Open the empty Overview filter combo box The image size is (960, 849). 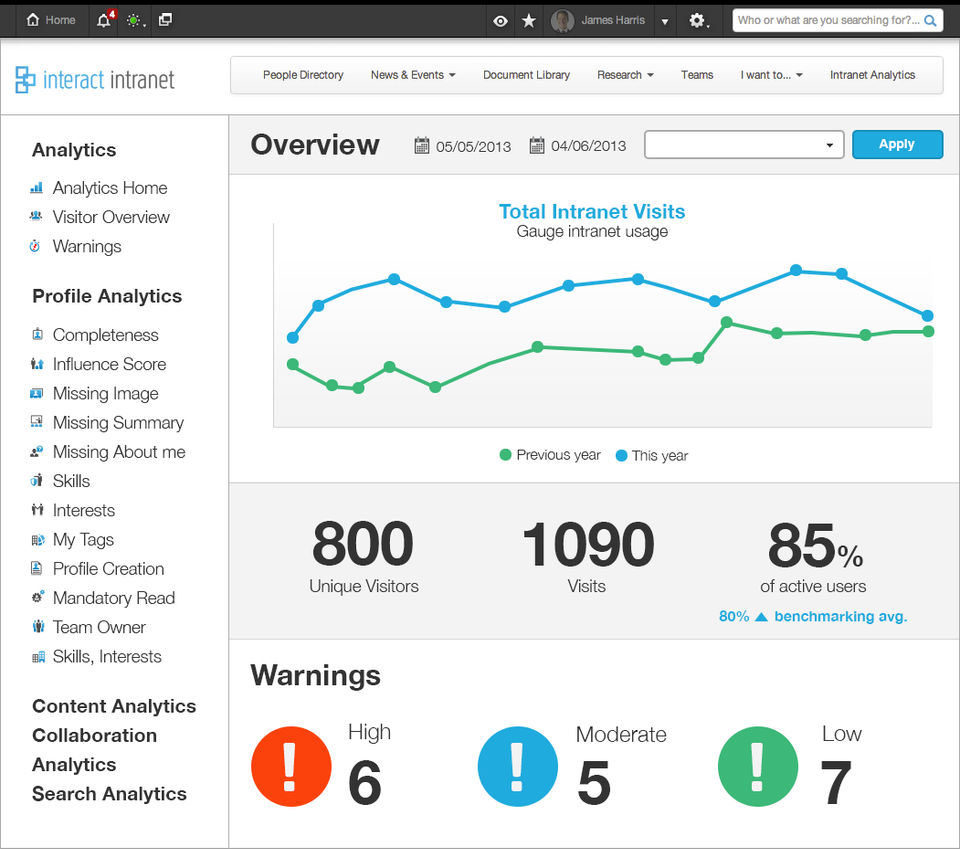[x=744, y=144]
